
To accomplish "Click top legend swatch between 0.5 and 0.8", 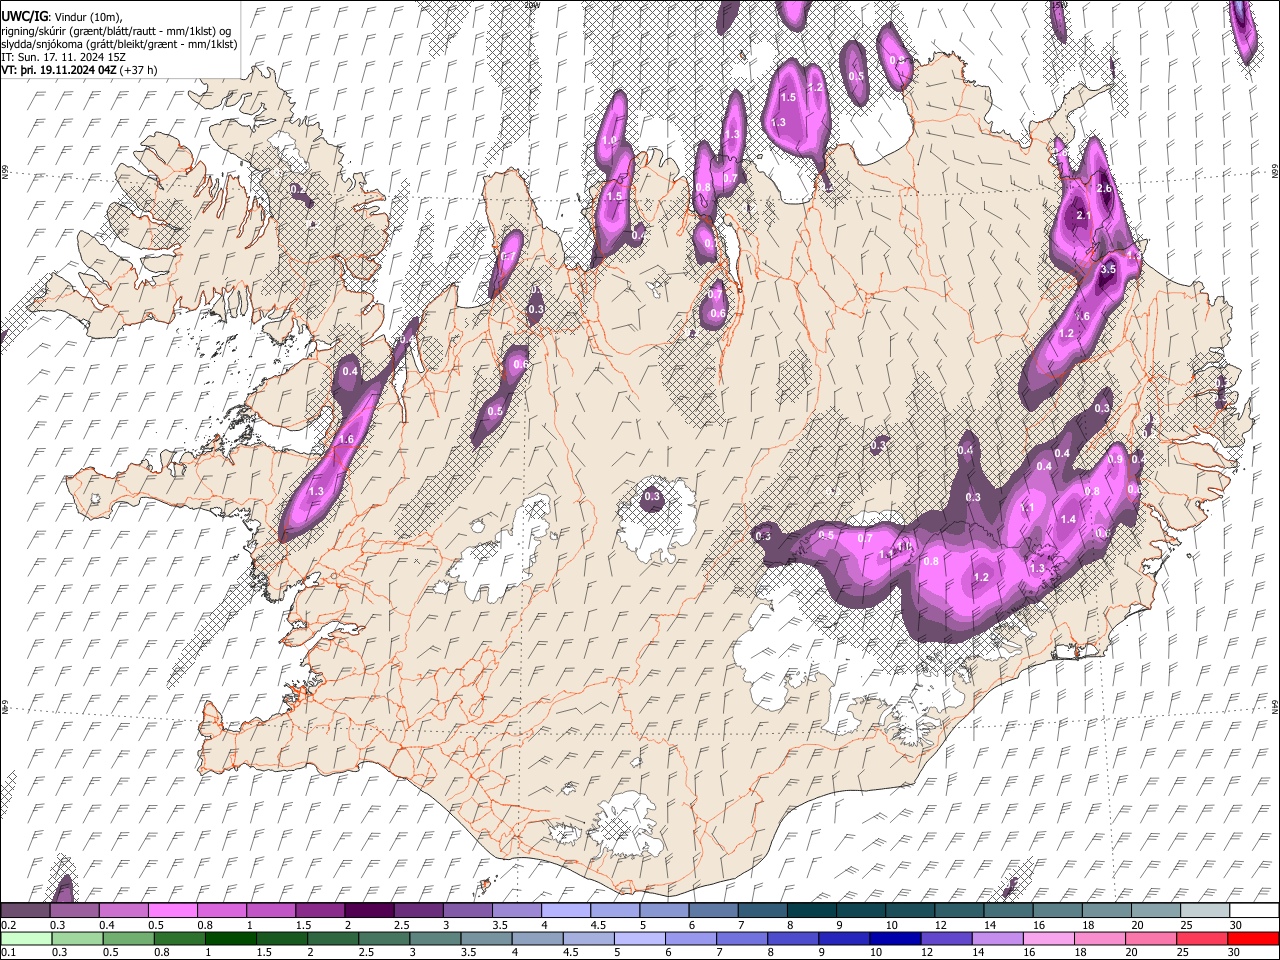I will click(173, 910).
